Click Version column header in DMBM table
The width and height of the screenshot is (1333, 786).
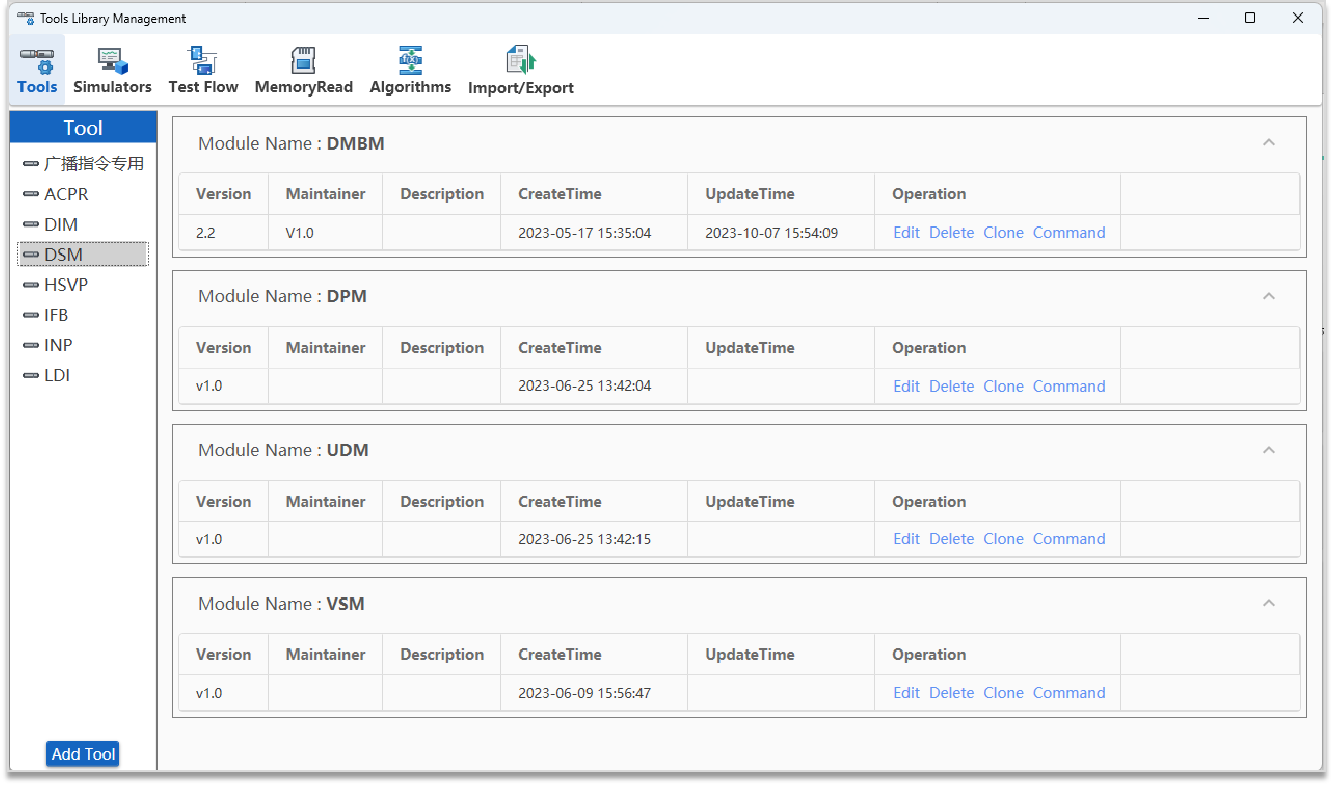223,194
